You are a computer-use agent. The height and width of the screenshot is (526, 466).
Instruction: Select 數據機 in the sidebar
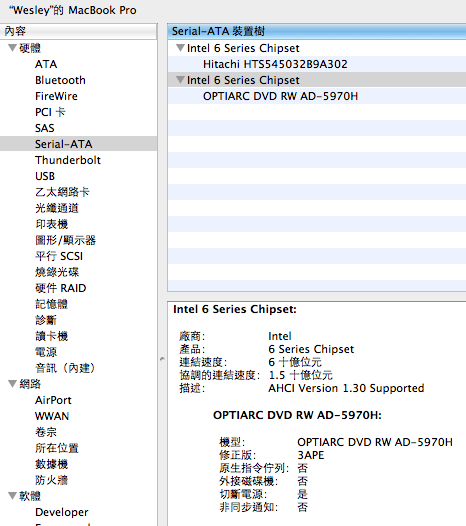point(52,464)
